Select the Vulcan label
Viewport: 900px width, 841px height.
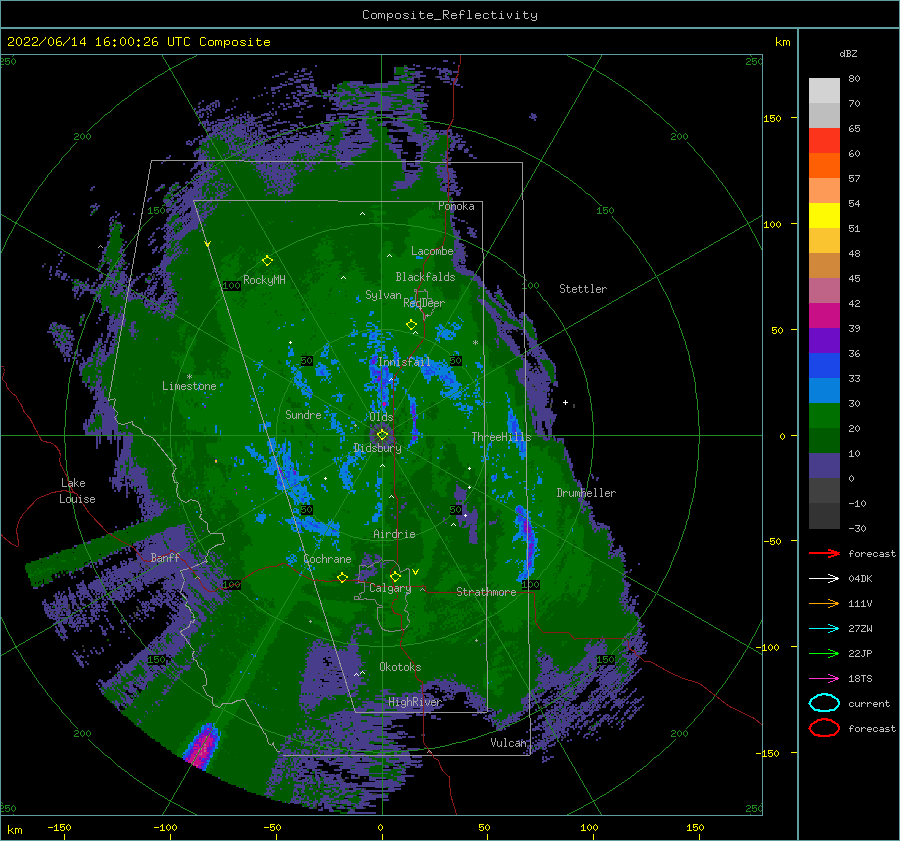point(508,742)
